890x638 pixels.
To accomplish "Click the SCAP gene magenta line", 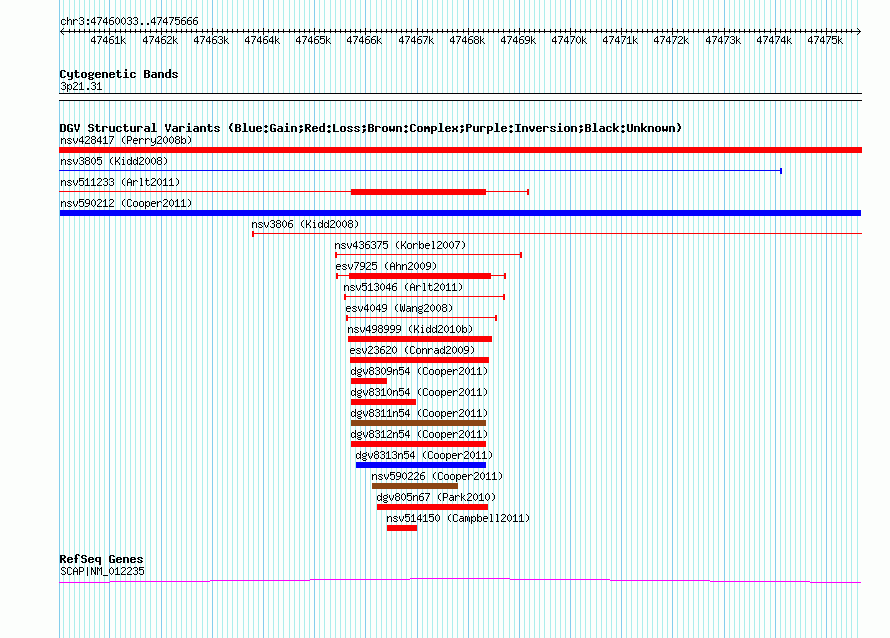I will (460, 581).
